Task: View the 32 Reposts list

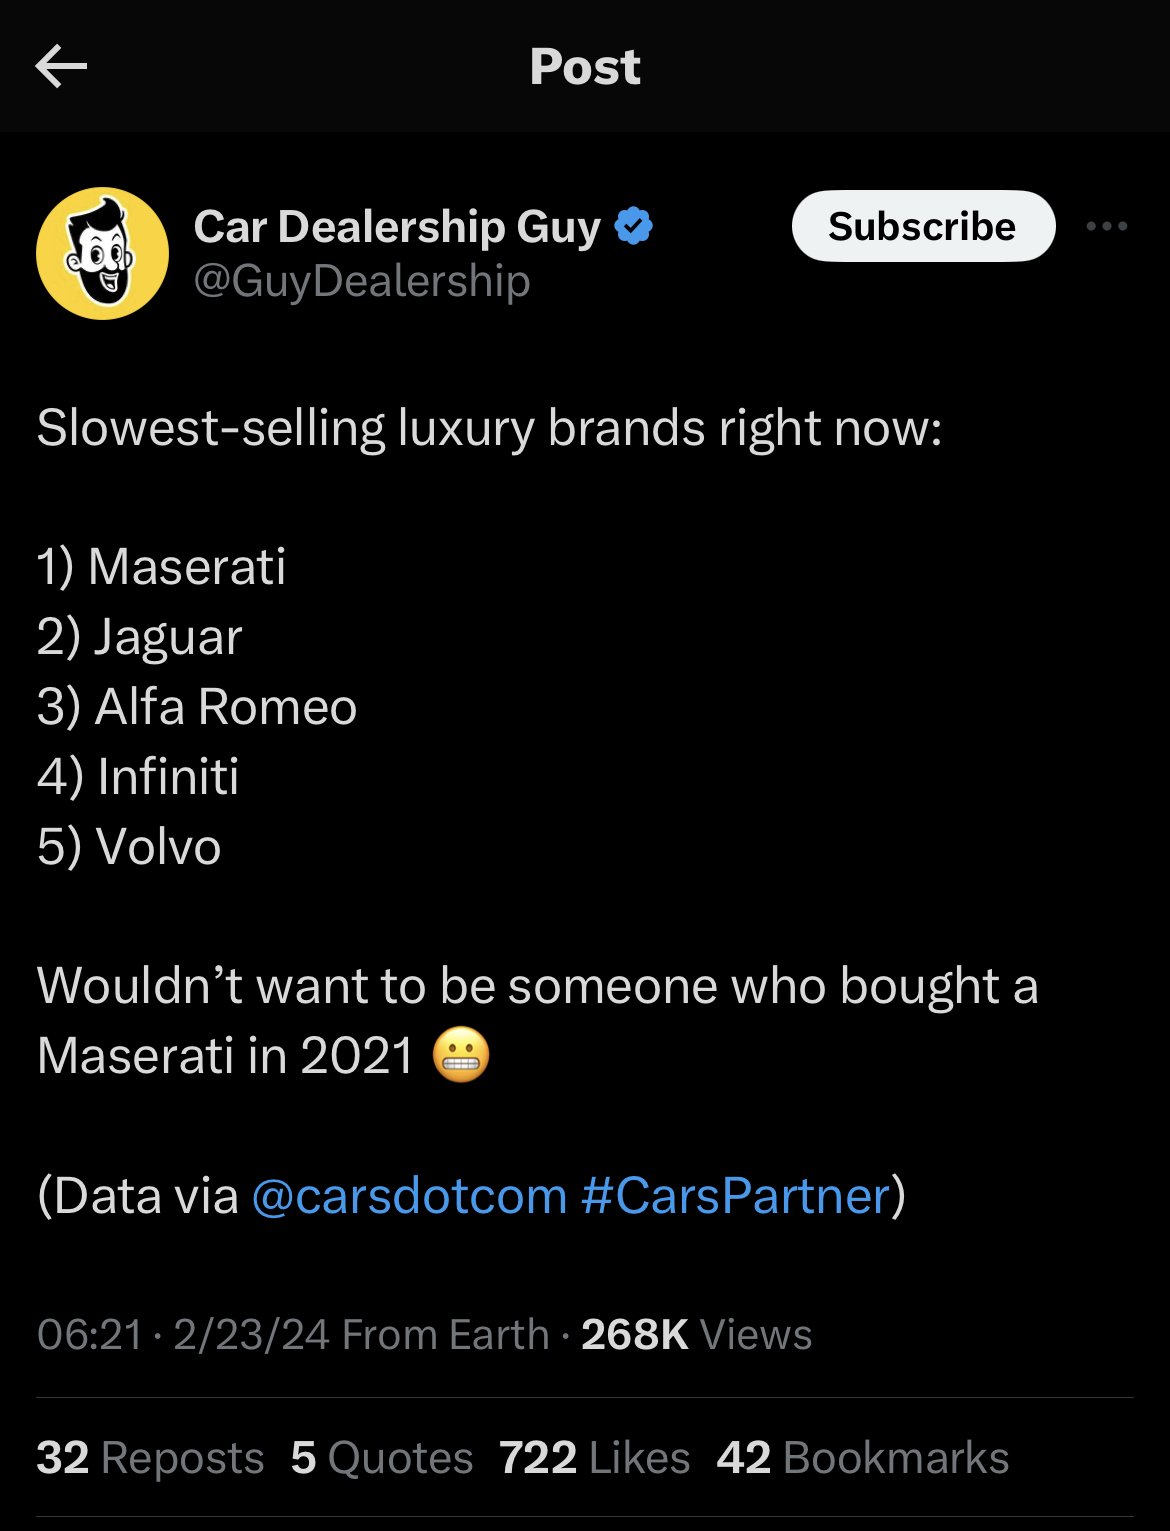Action: pos(150,1458)
